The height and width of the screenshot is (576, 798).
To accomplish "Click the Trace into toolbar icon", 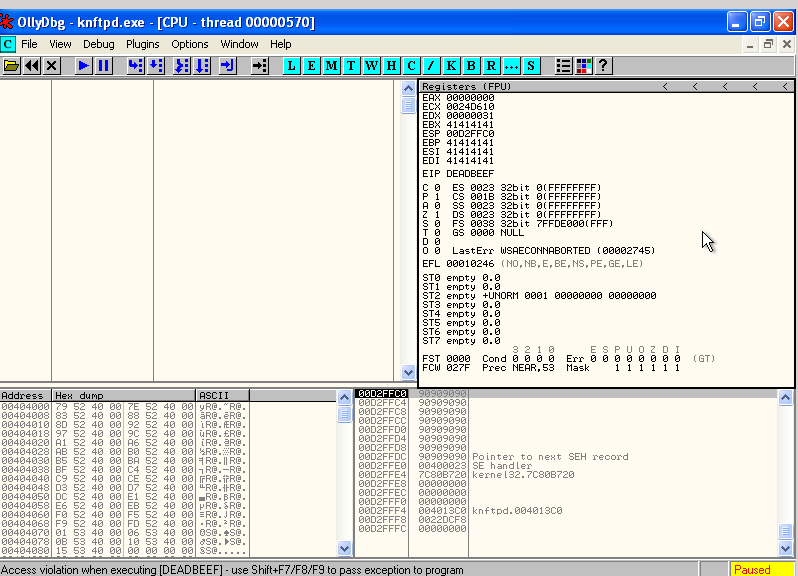I will (182, 66).
